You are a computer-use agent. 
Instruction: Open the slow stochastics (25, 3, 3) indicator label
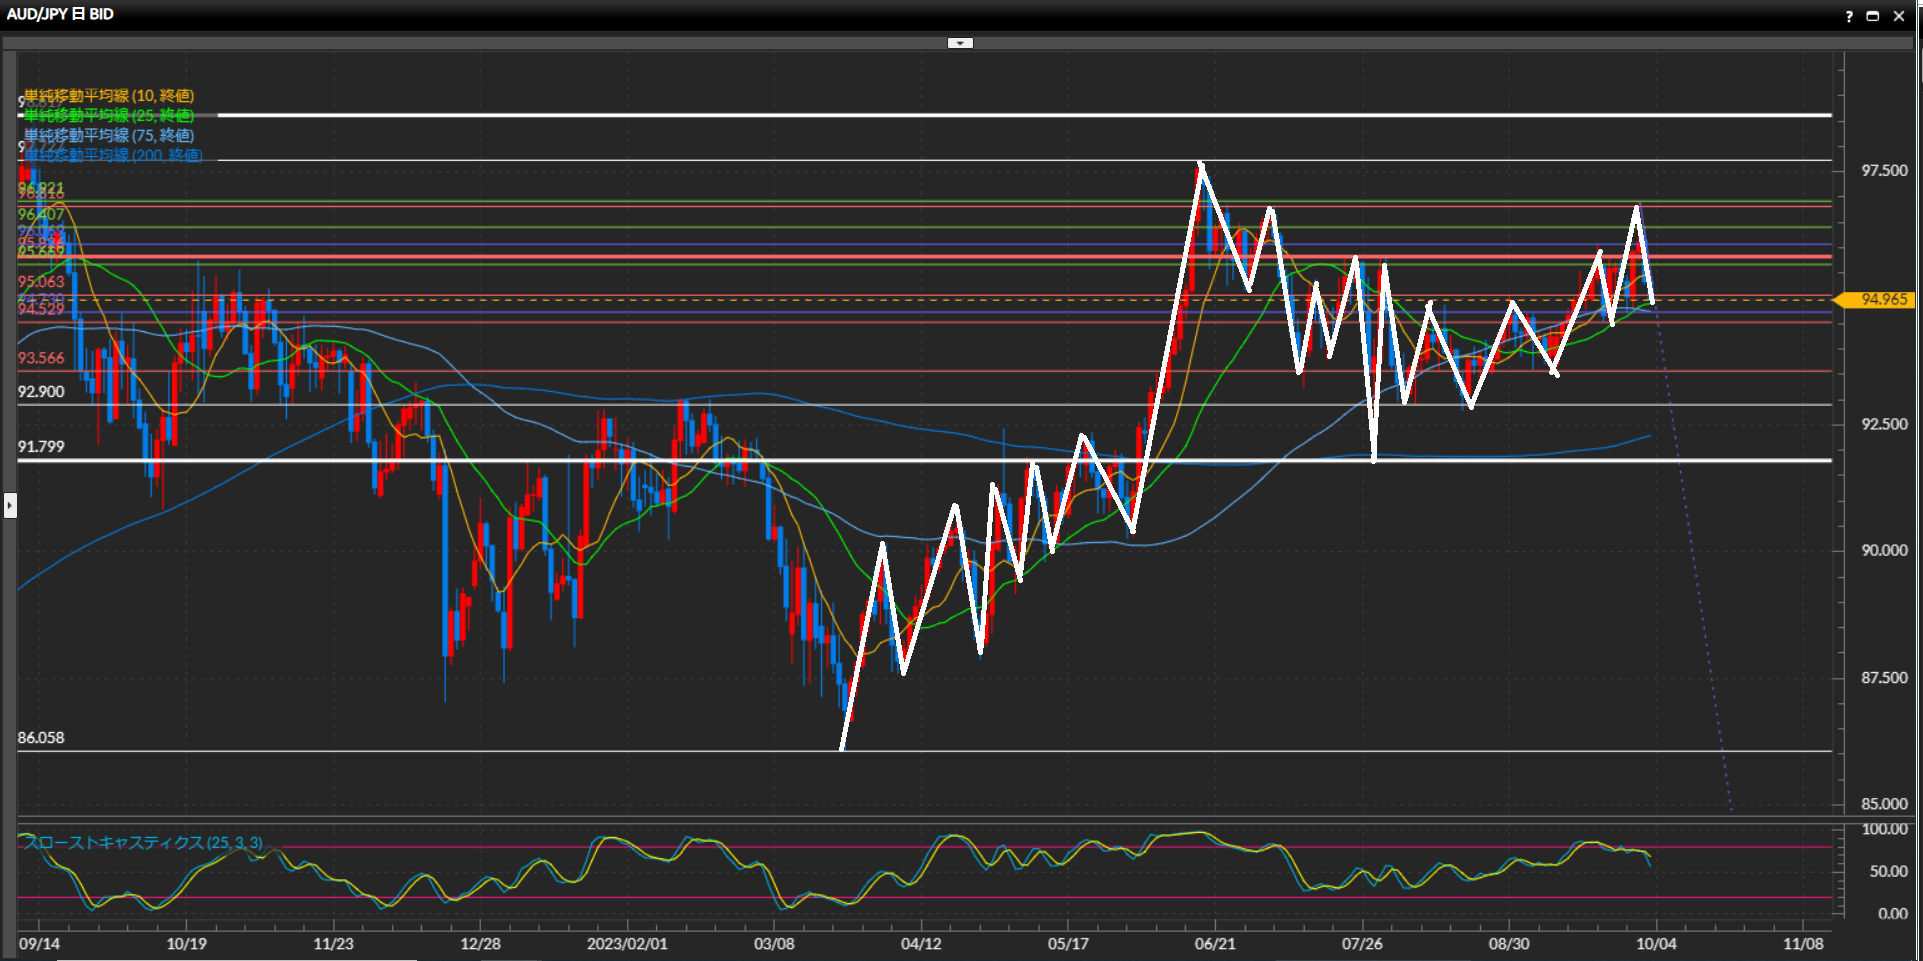[x=143, y=843]
